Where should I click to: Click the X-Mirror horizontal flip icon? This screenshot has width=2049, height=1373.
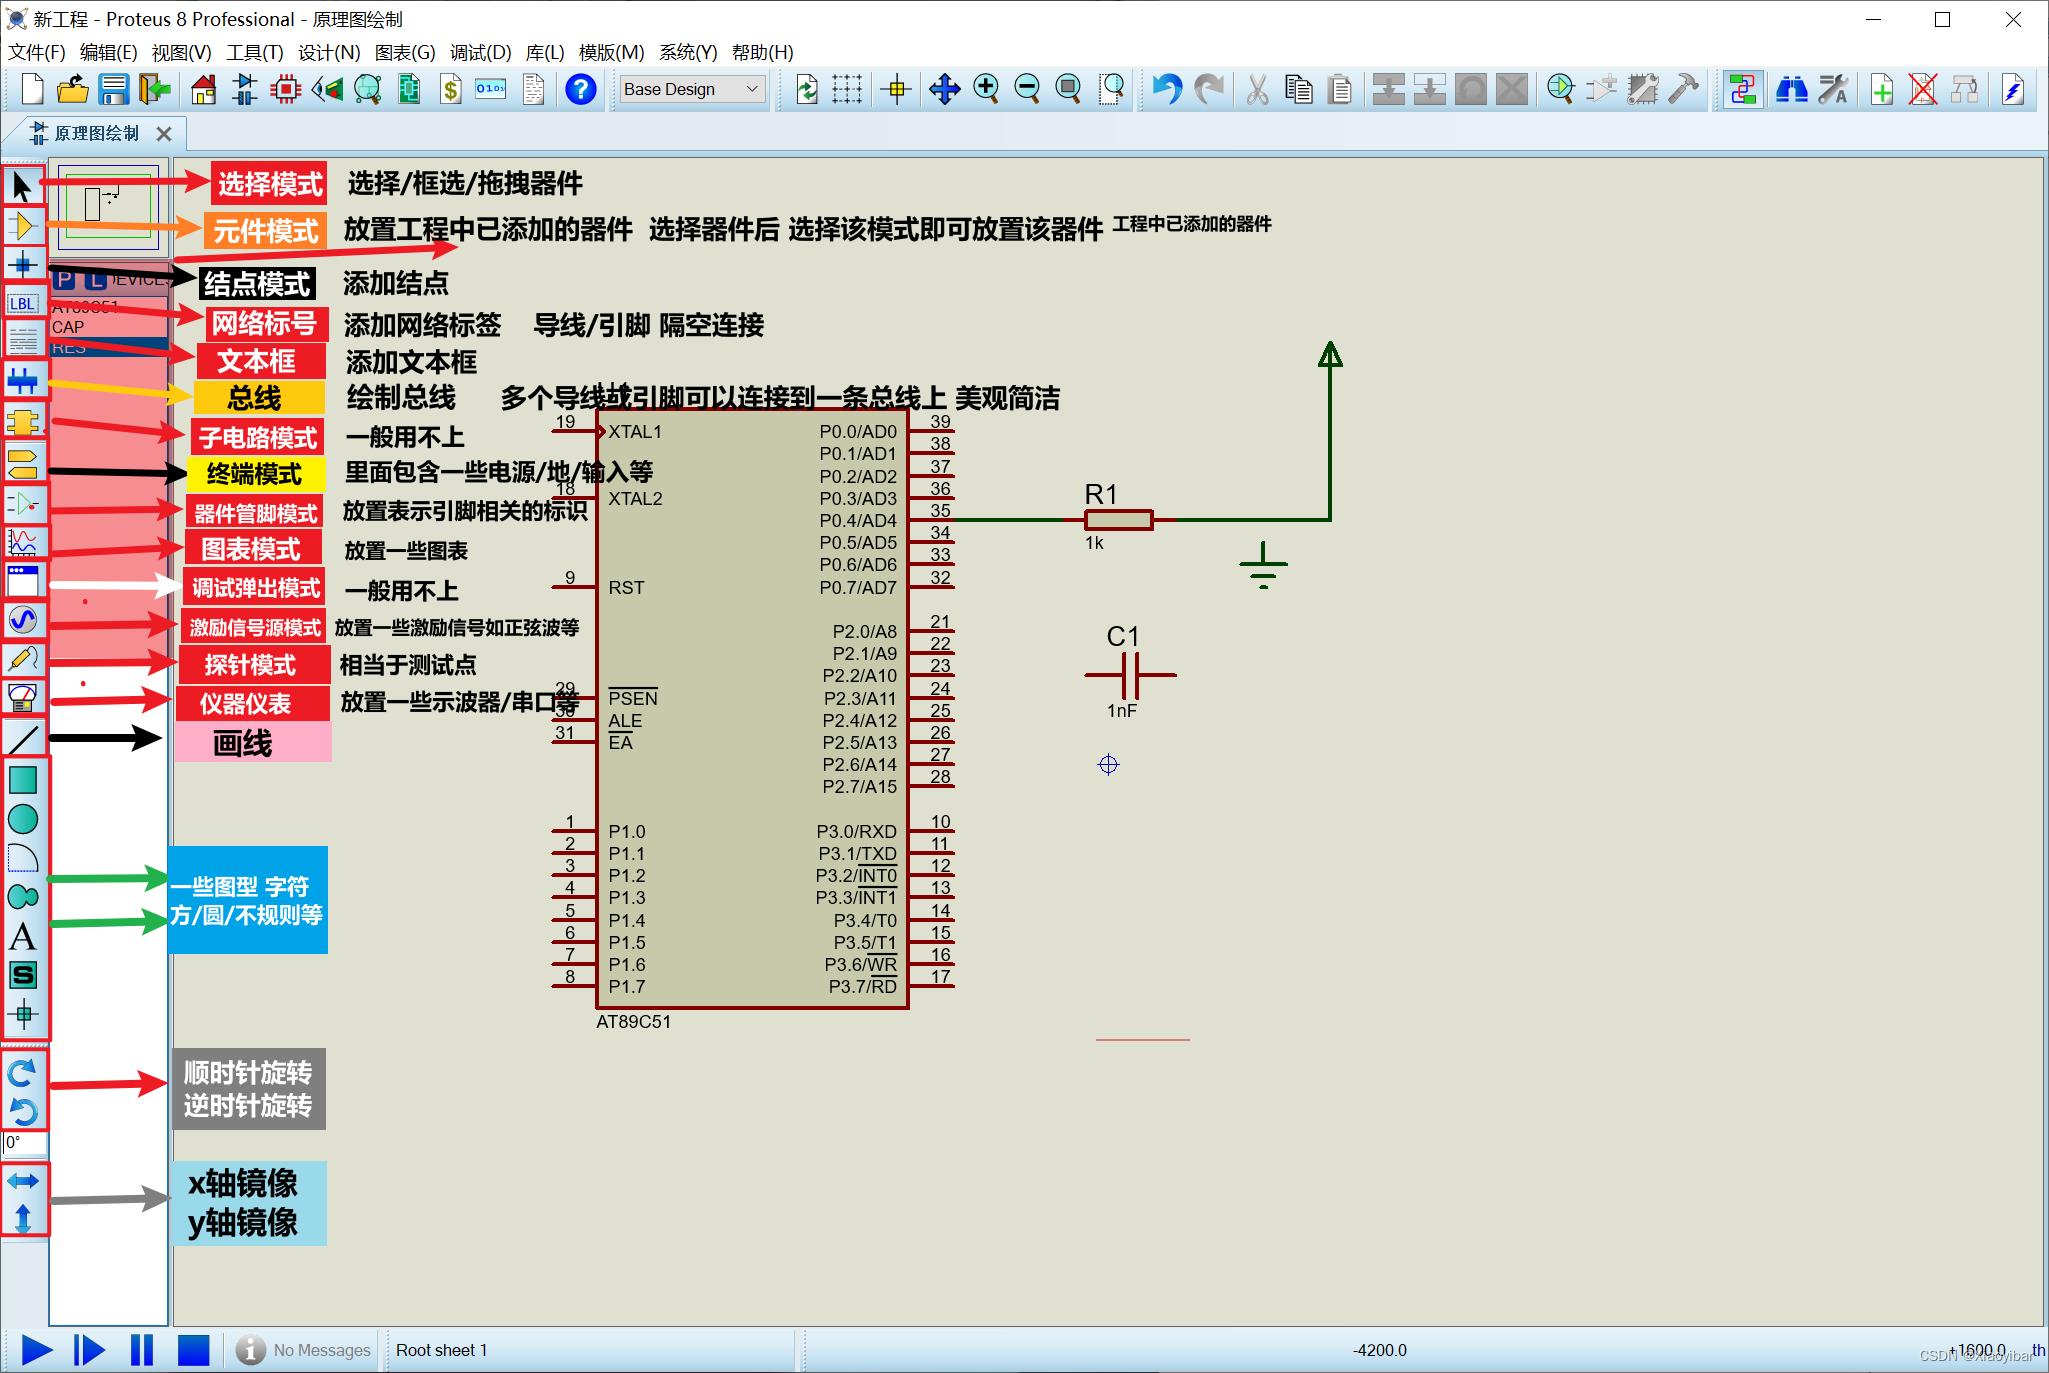[22, 1181]
